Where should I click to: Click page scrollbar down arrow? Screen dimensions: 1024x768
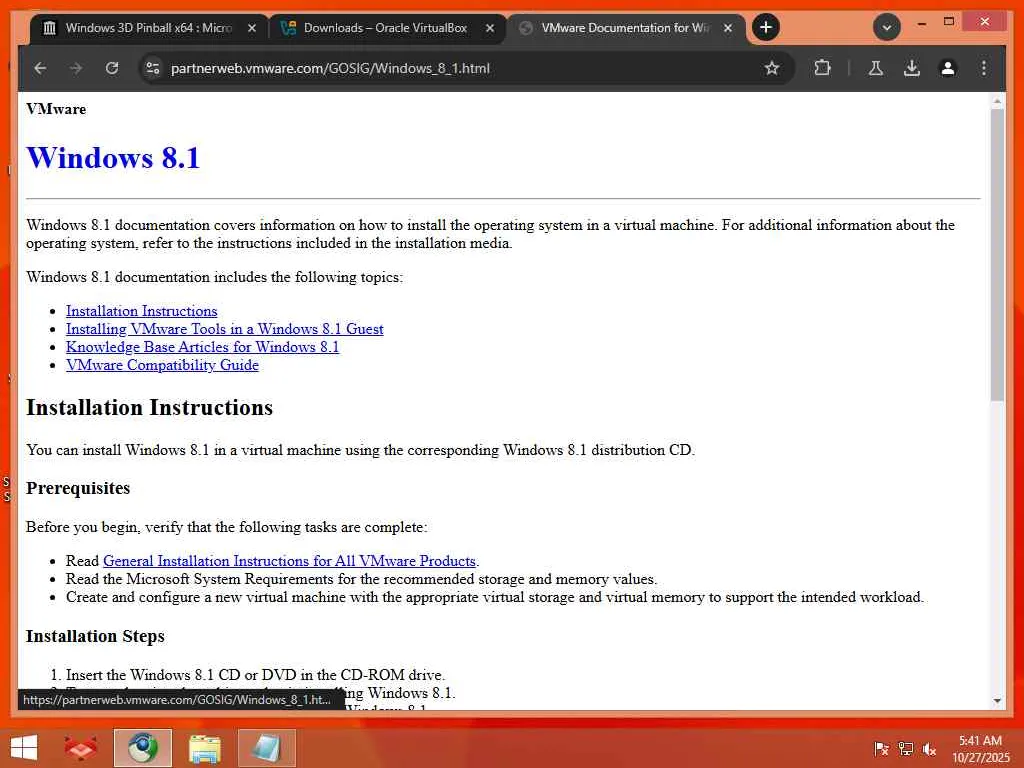point(997,701)
